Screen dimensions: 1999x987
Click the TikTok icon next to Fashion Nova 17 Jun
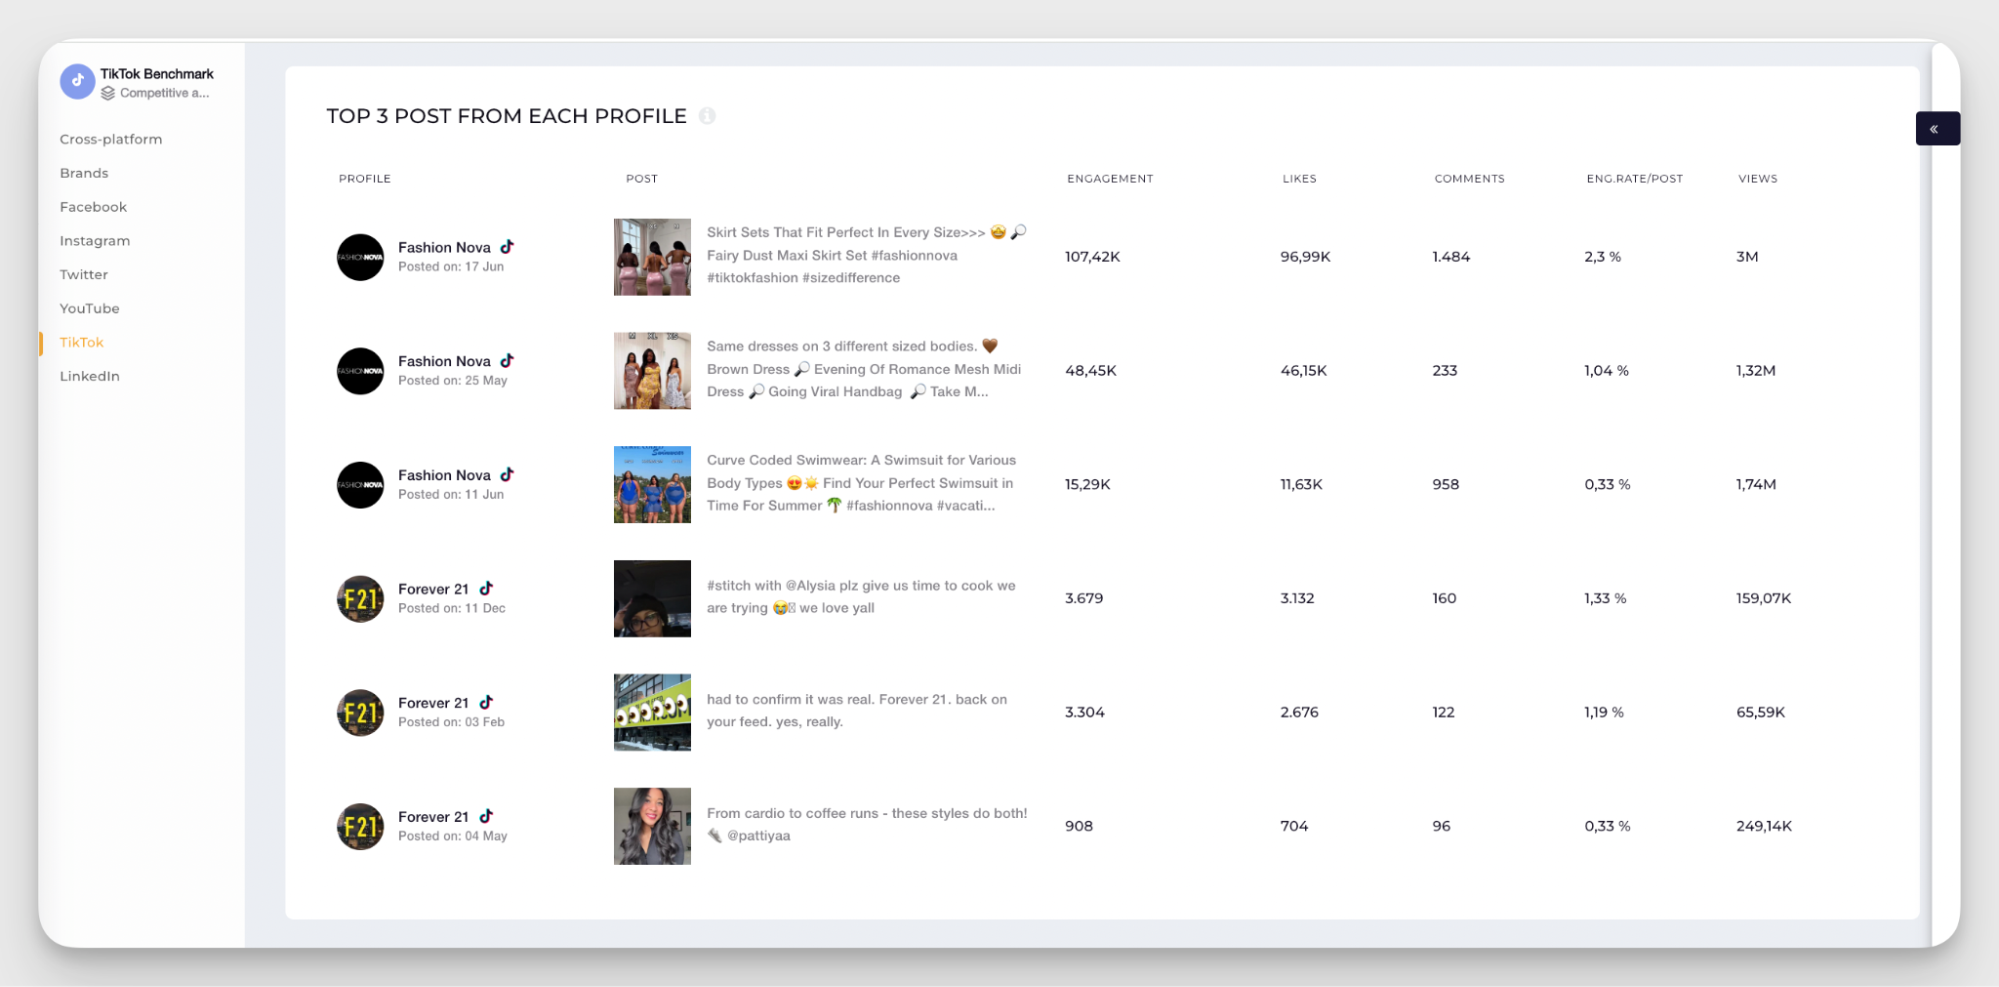508,246
